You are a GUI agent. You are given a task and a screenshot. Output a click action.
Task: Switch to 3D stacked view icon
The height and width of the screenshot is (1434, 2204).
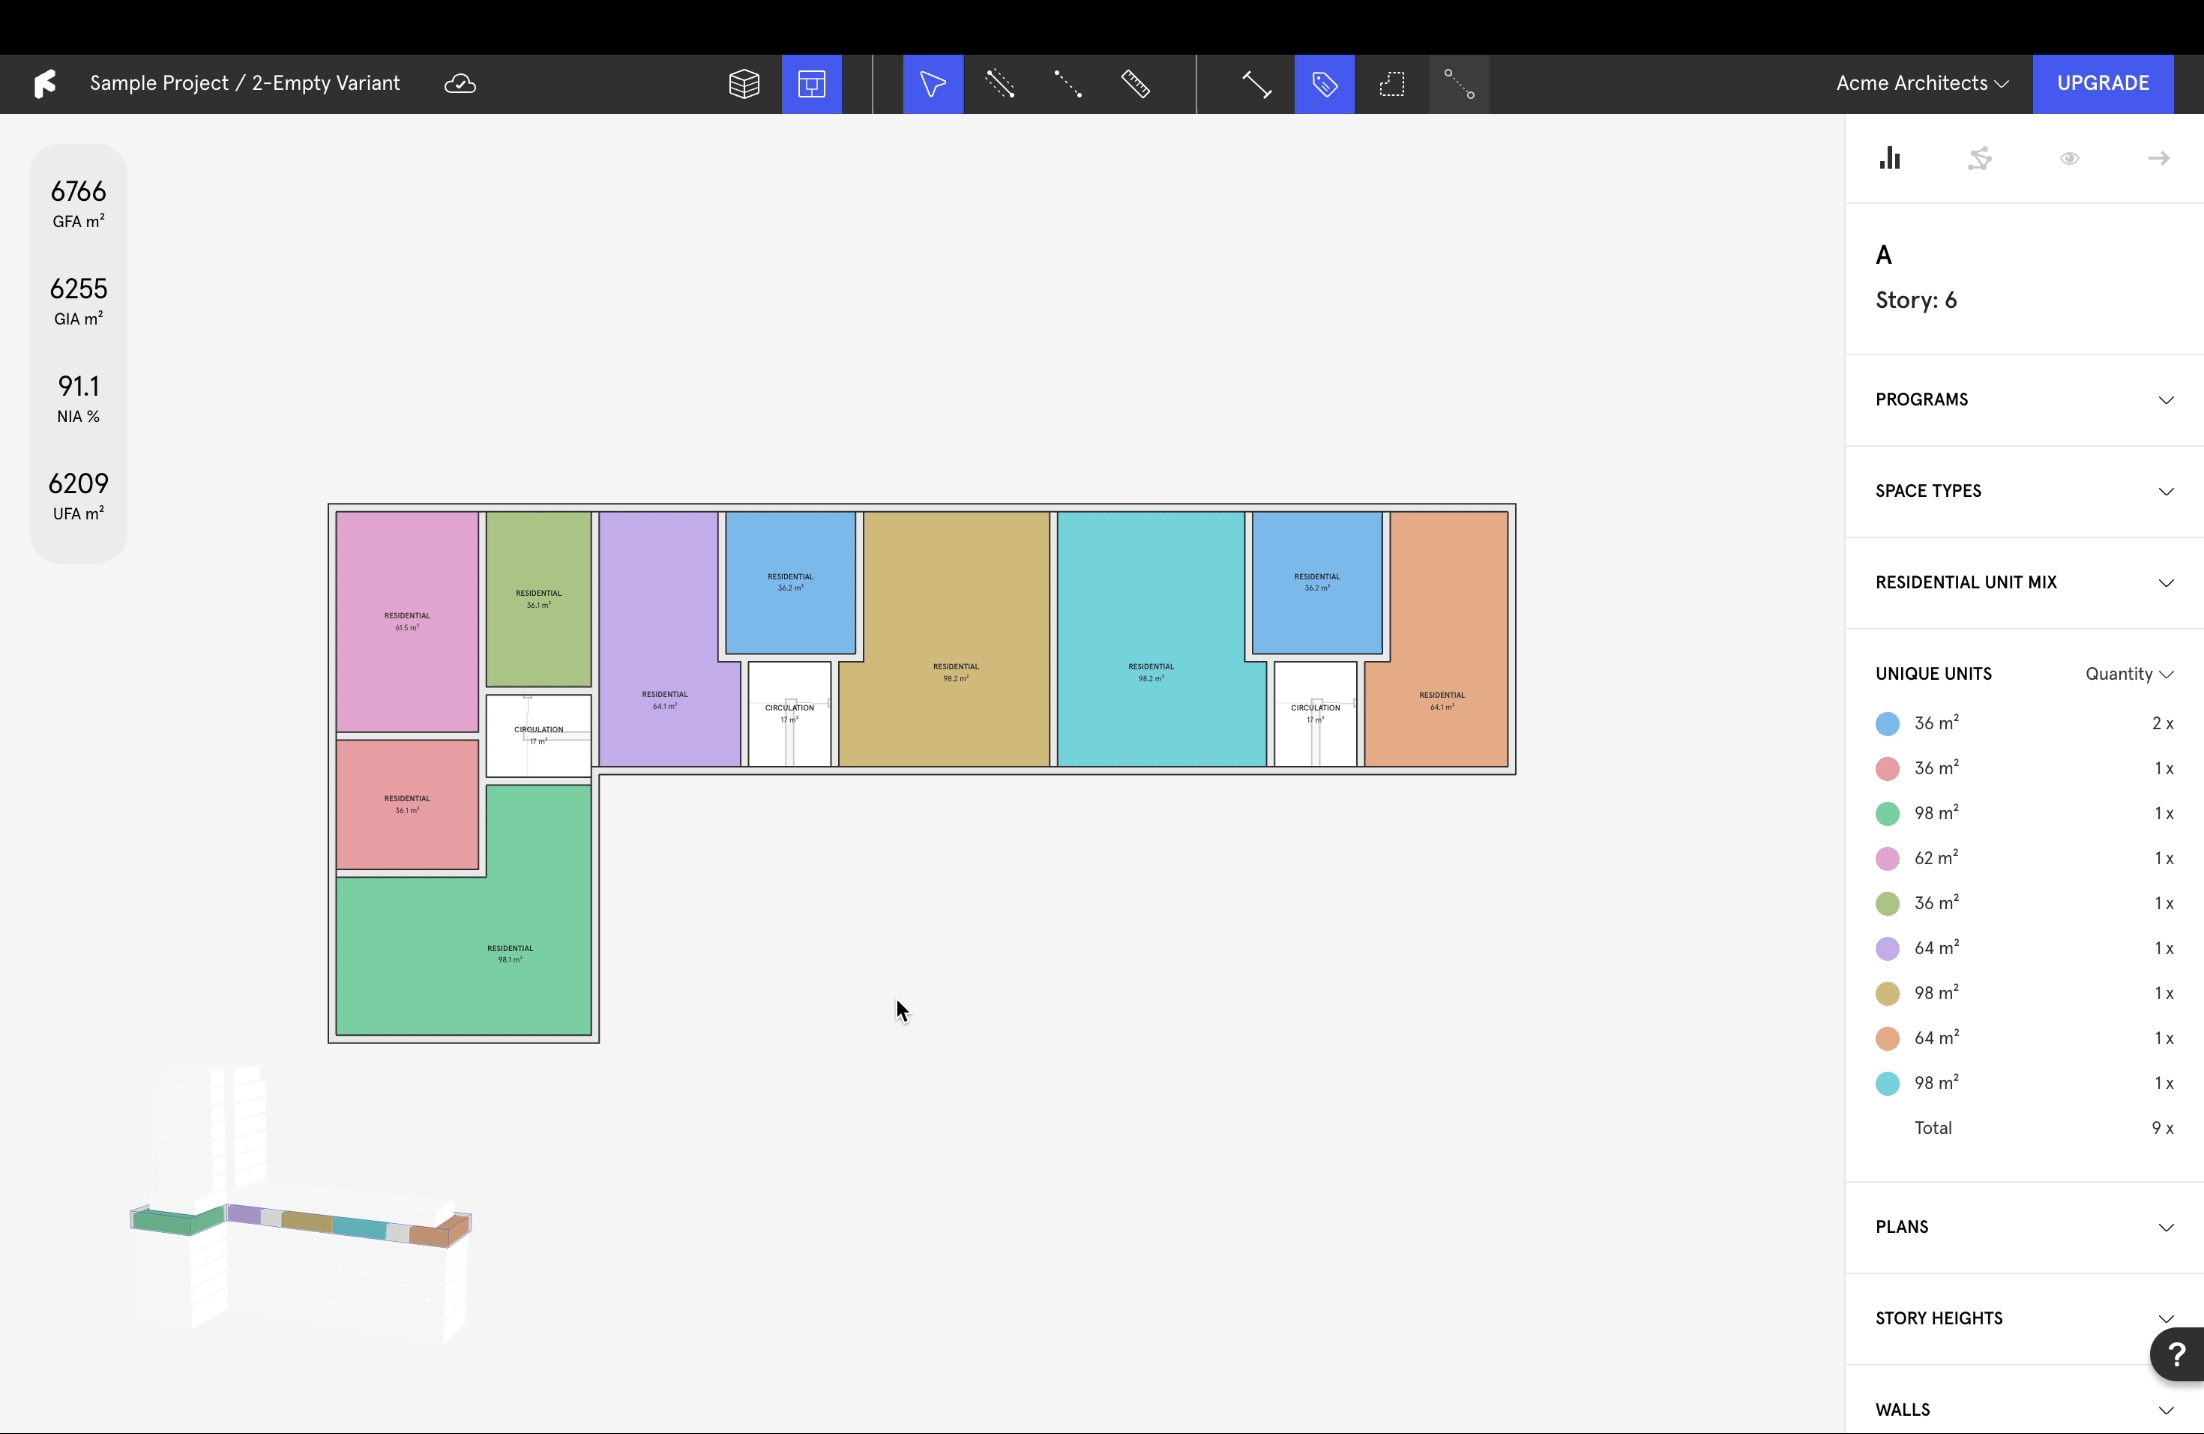744,84
